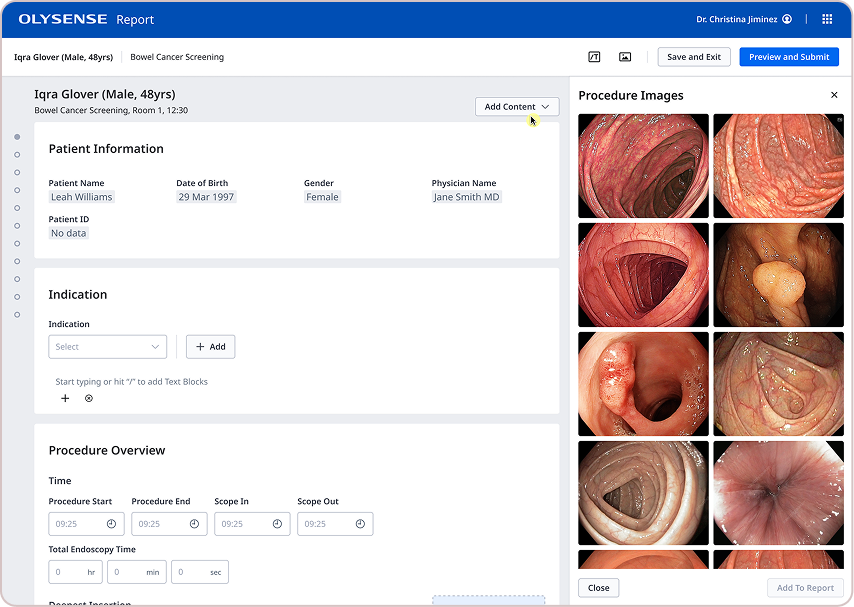Click Preview and Submit button
This screenshot has height=607, width=854.
click(789, 57)
